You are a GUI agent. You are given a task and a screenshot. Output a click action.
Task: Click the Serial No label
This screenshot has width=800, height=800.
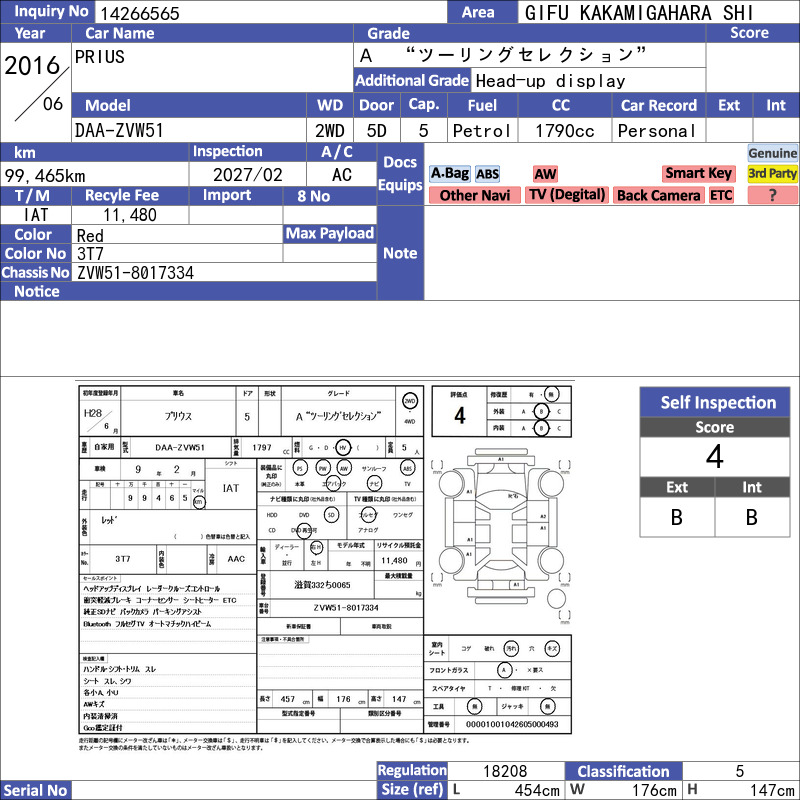click(35, 790)
